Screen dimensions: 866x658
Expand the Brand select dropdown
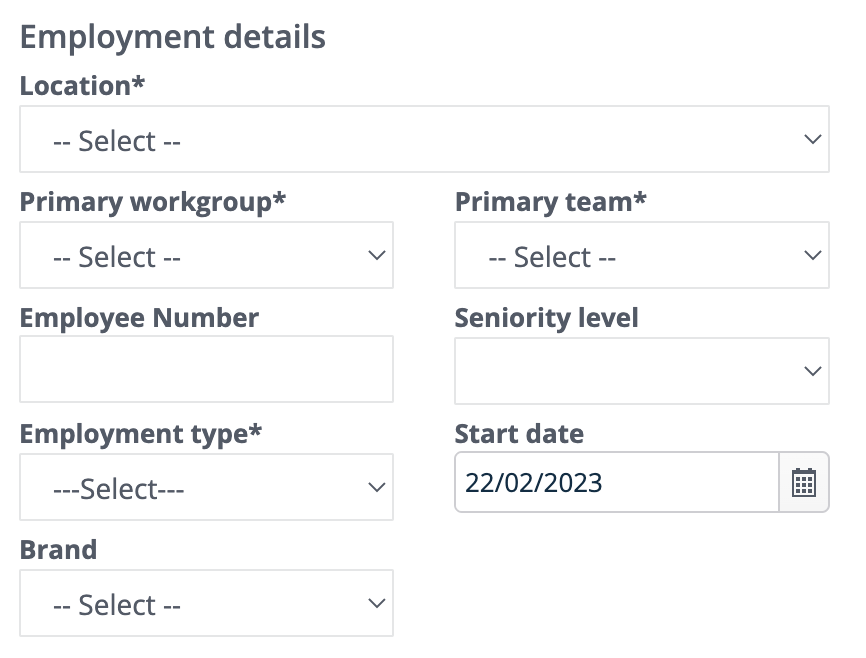point(207,603)
